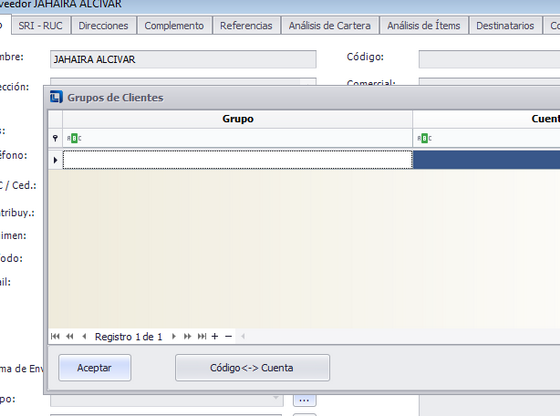Click the empty Grupo cell in first row
Viewport: 560px width, 416px height.
coord(238,160)
